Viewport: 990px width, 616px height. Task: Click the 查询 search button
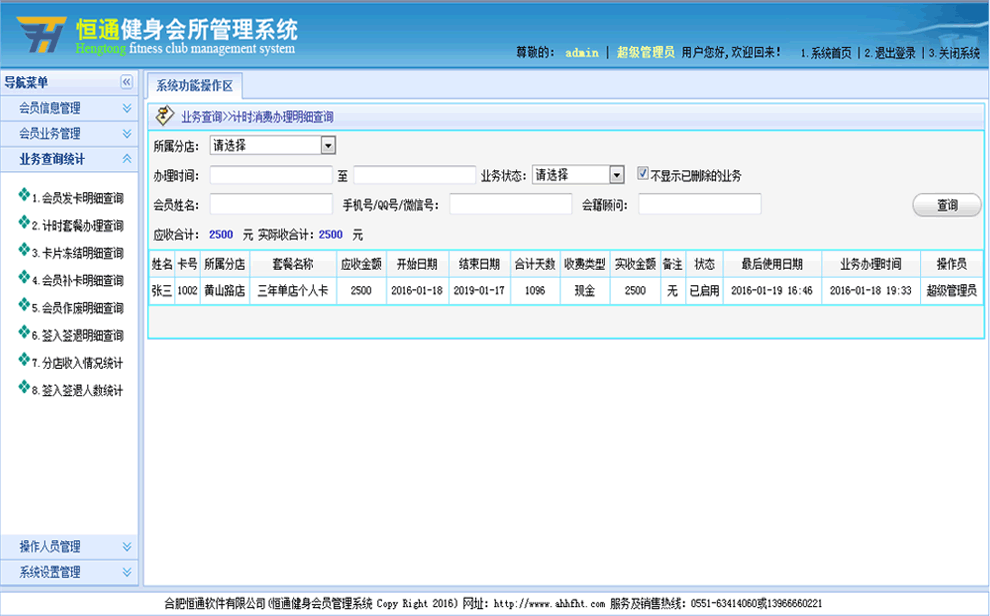[947, 205]
